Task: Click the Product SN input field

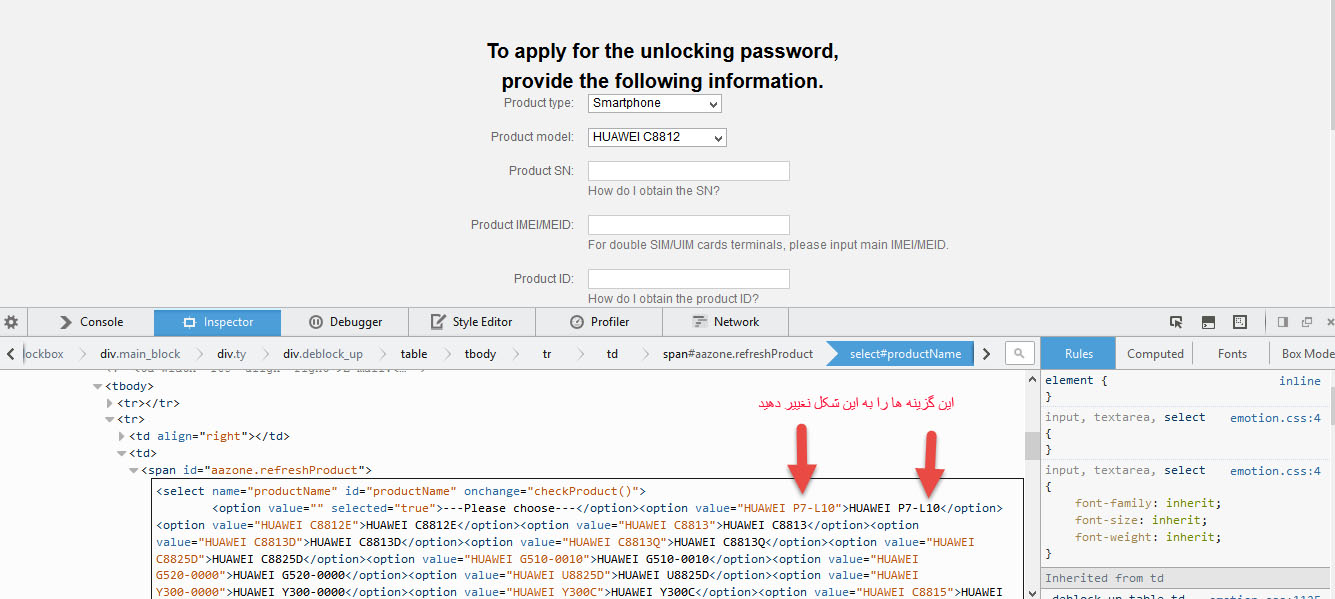Action: point(688,171)
